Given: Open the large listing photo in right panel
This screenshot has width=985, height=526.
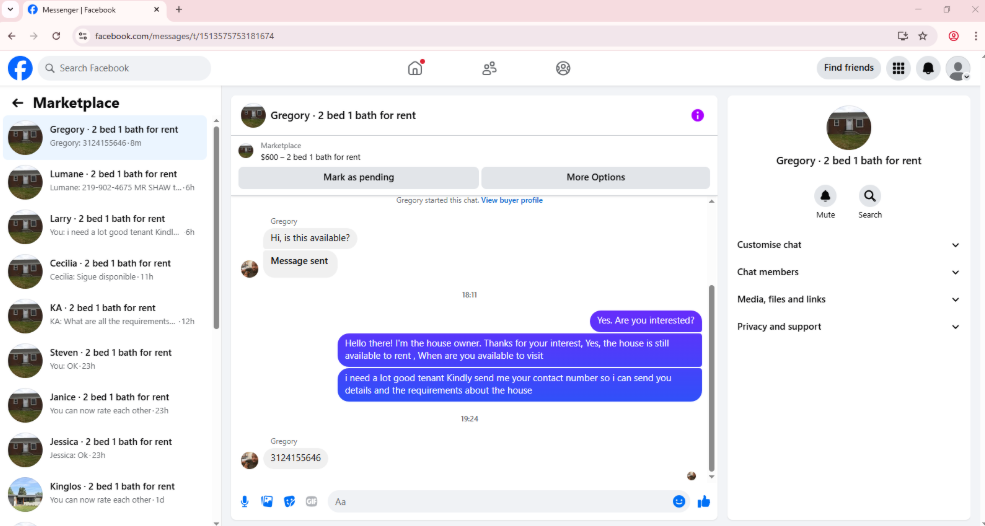Looking at the screenshot, I should pos(848,128).
